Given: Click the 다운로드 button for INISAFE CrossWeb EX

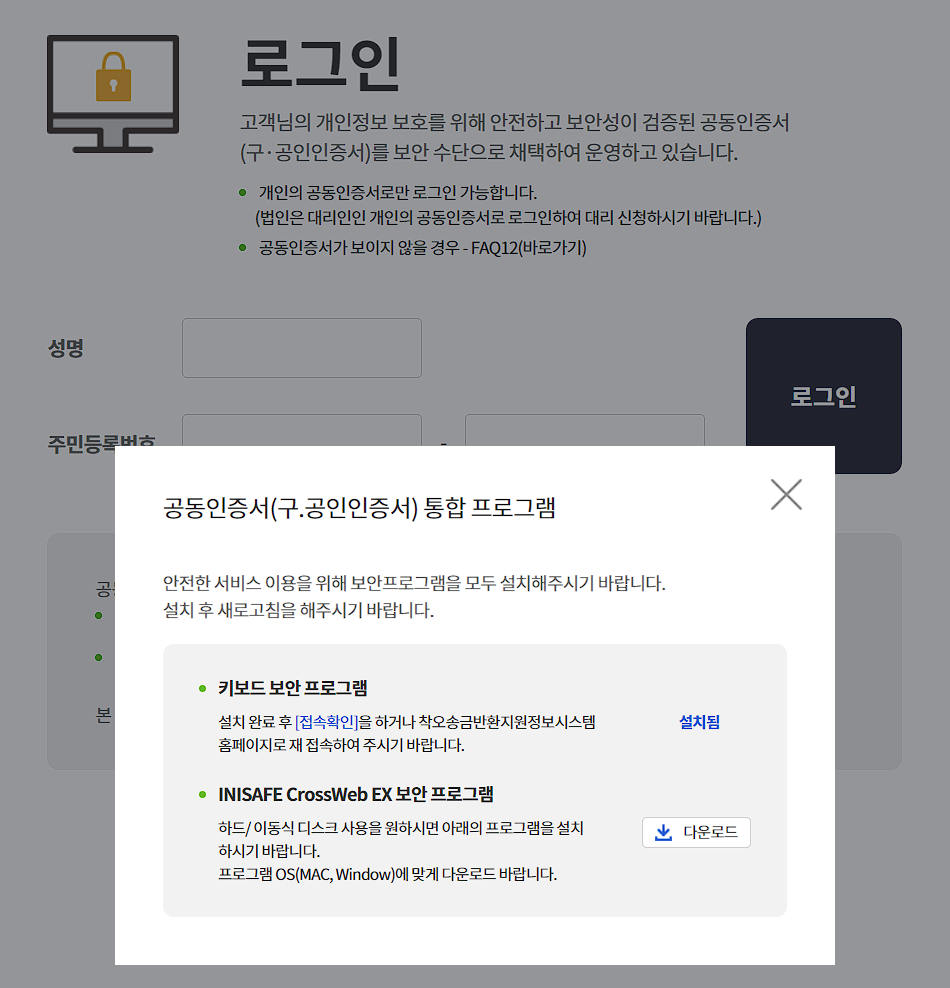Looking at the screenshot, I should [696, 833].
